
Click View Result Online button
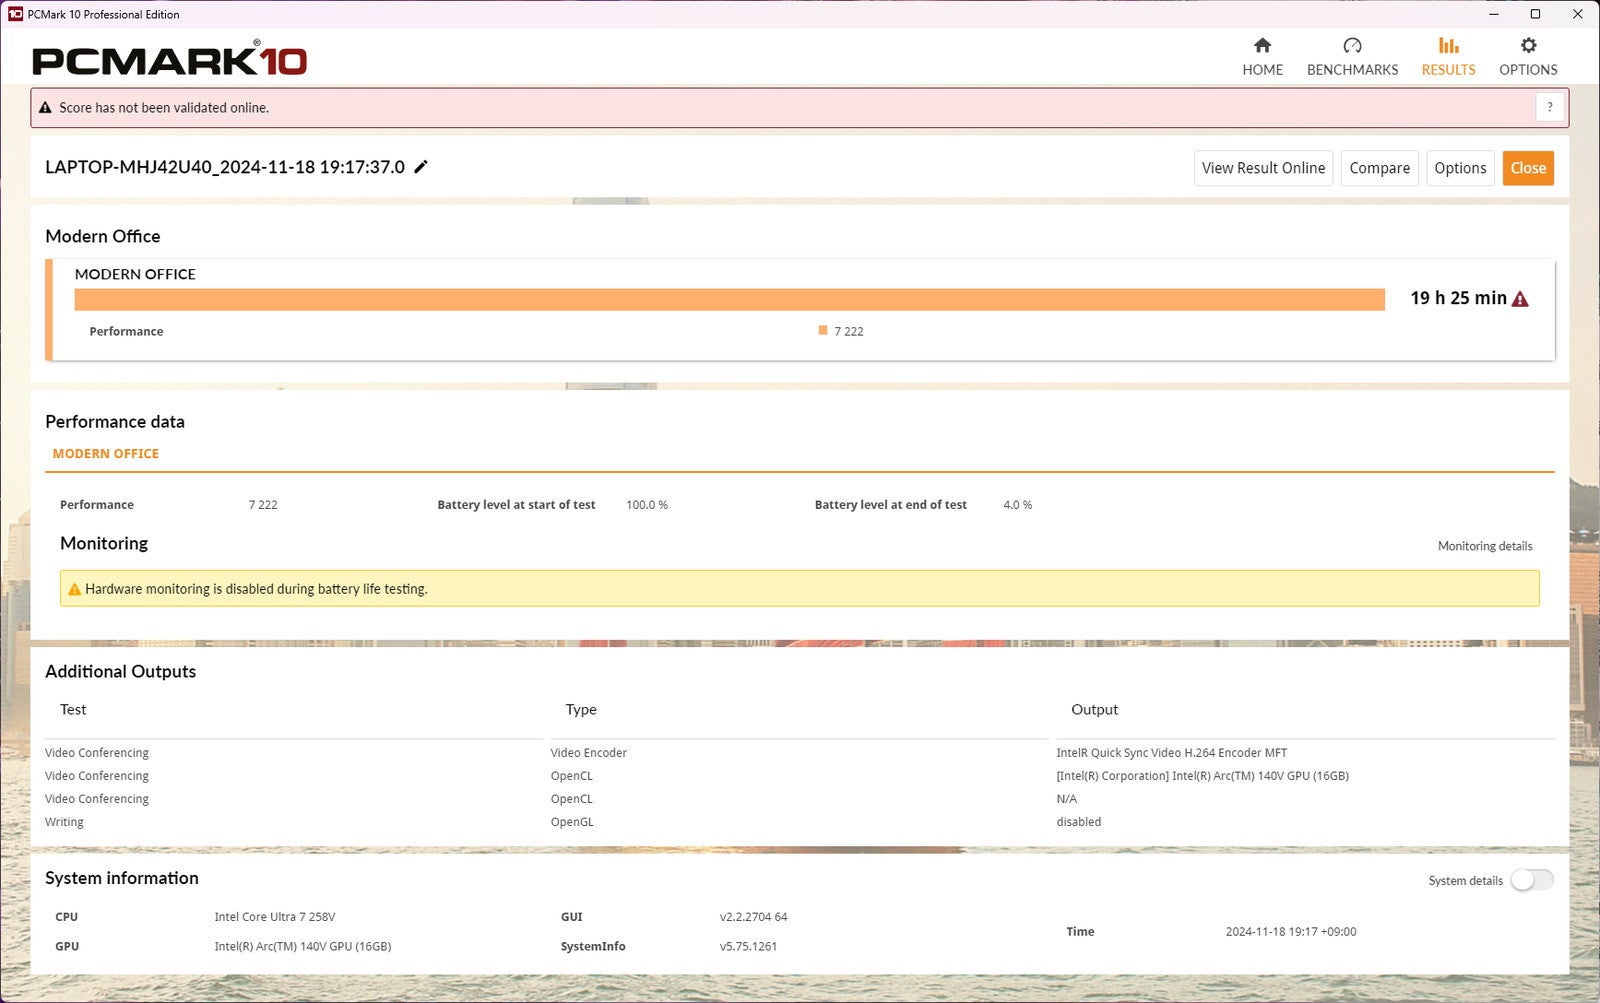[1263, 168]
